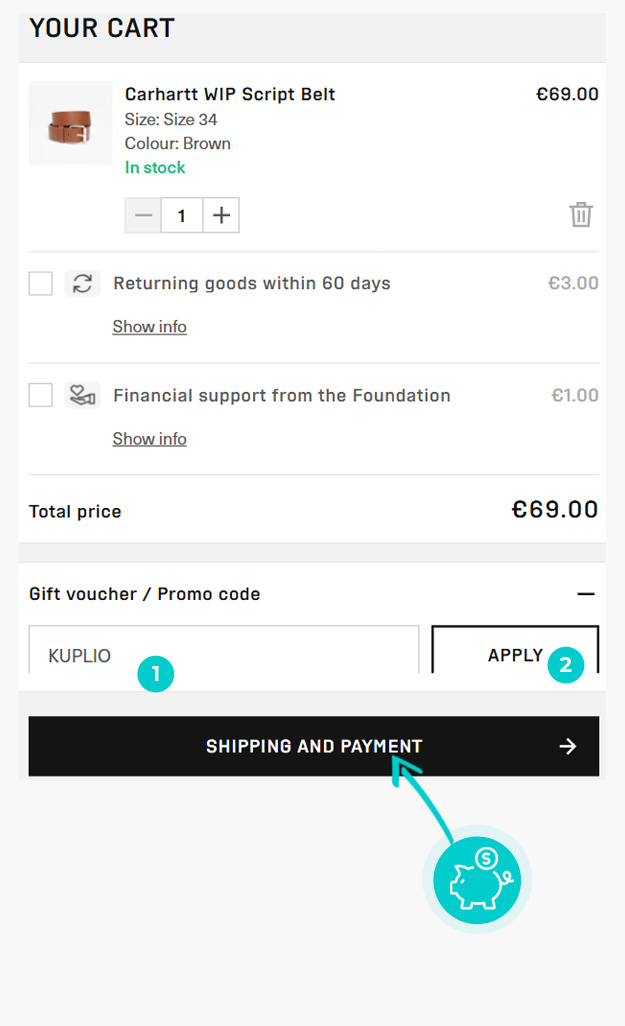Focus the promo code field containing KUPLIO
Screen dimensions: 625x1026
(x=224, y=649)
